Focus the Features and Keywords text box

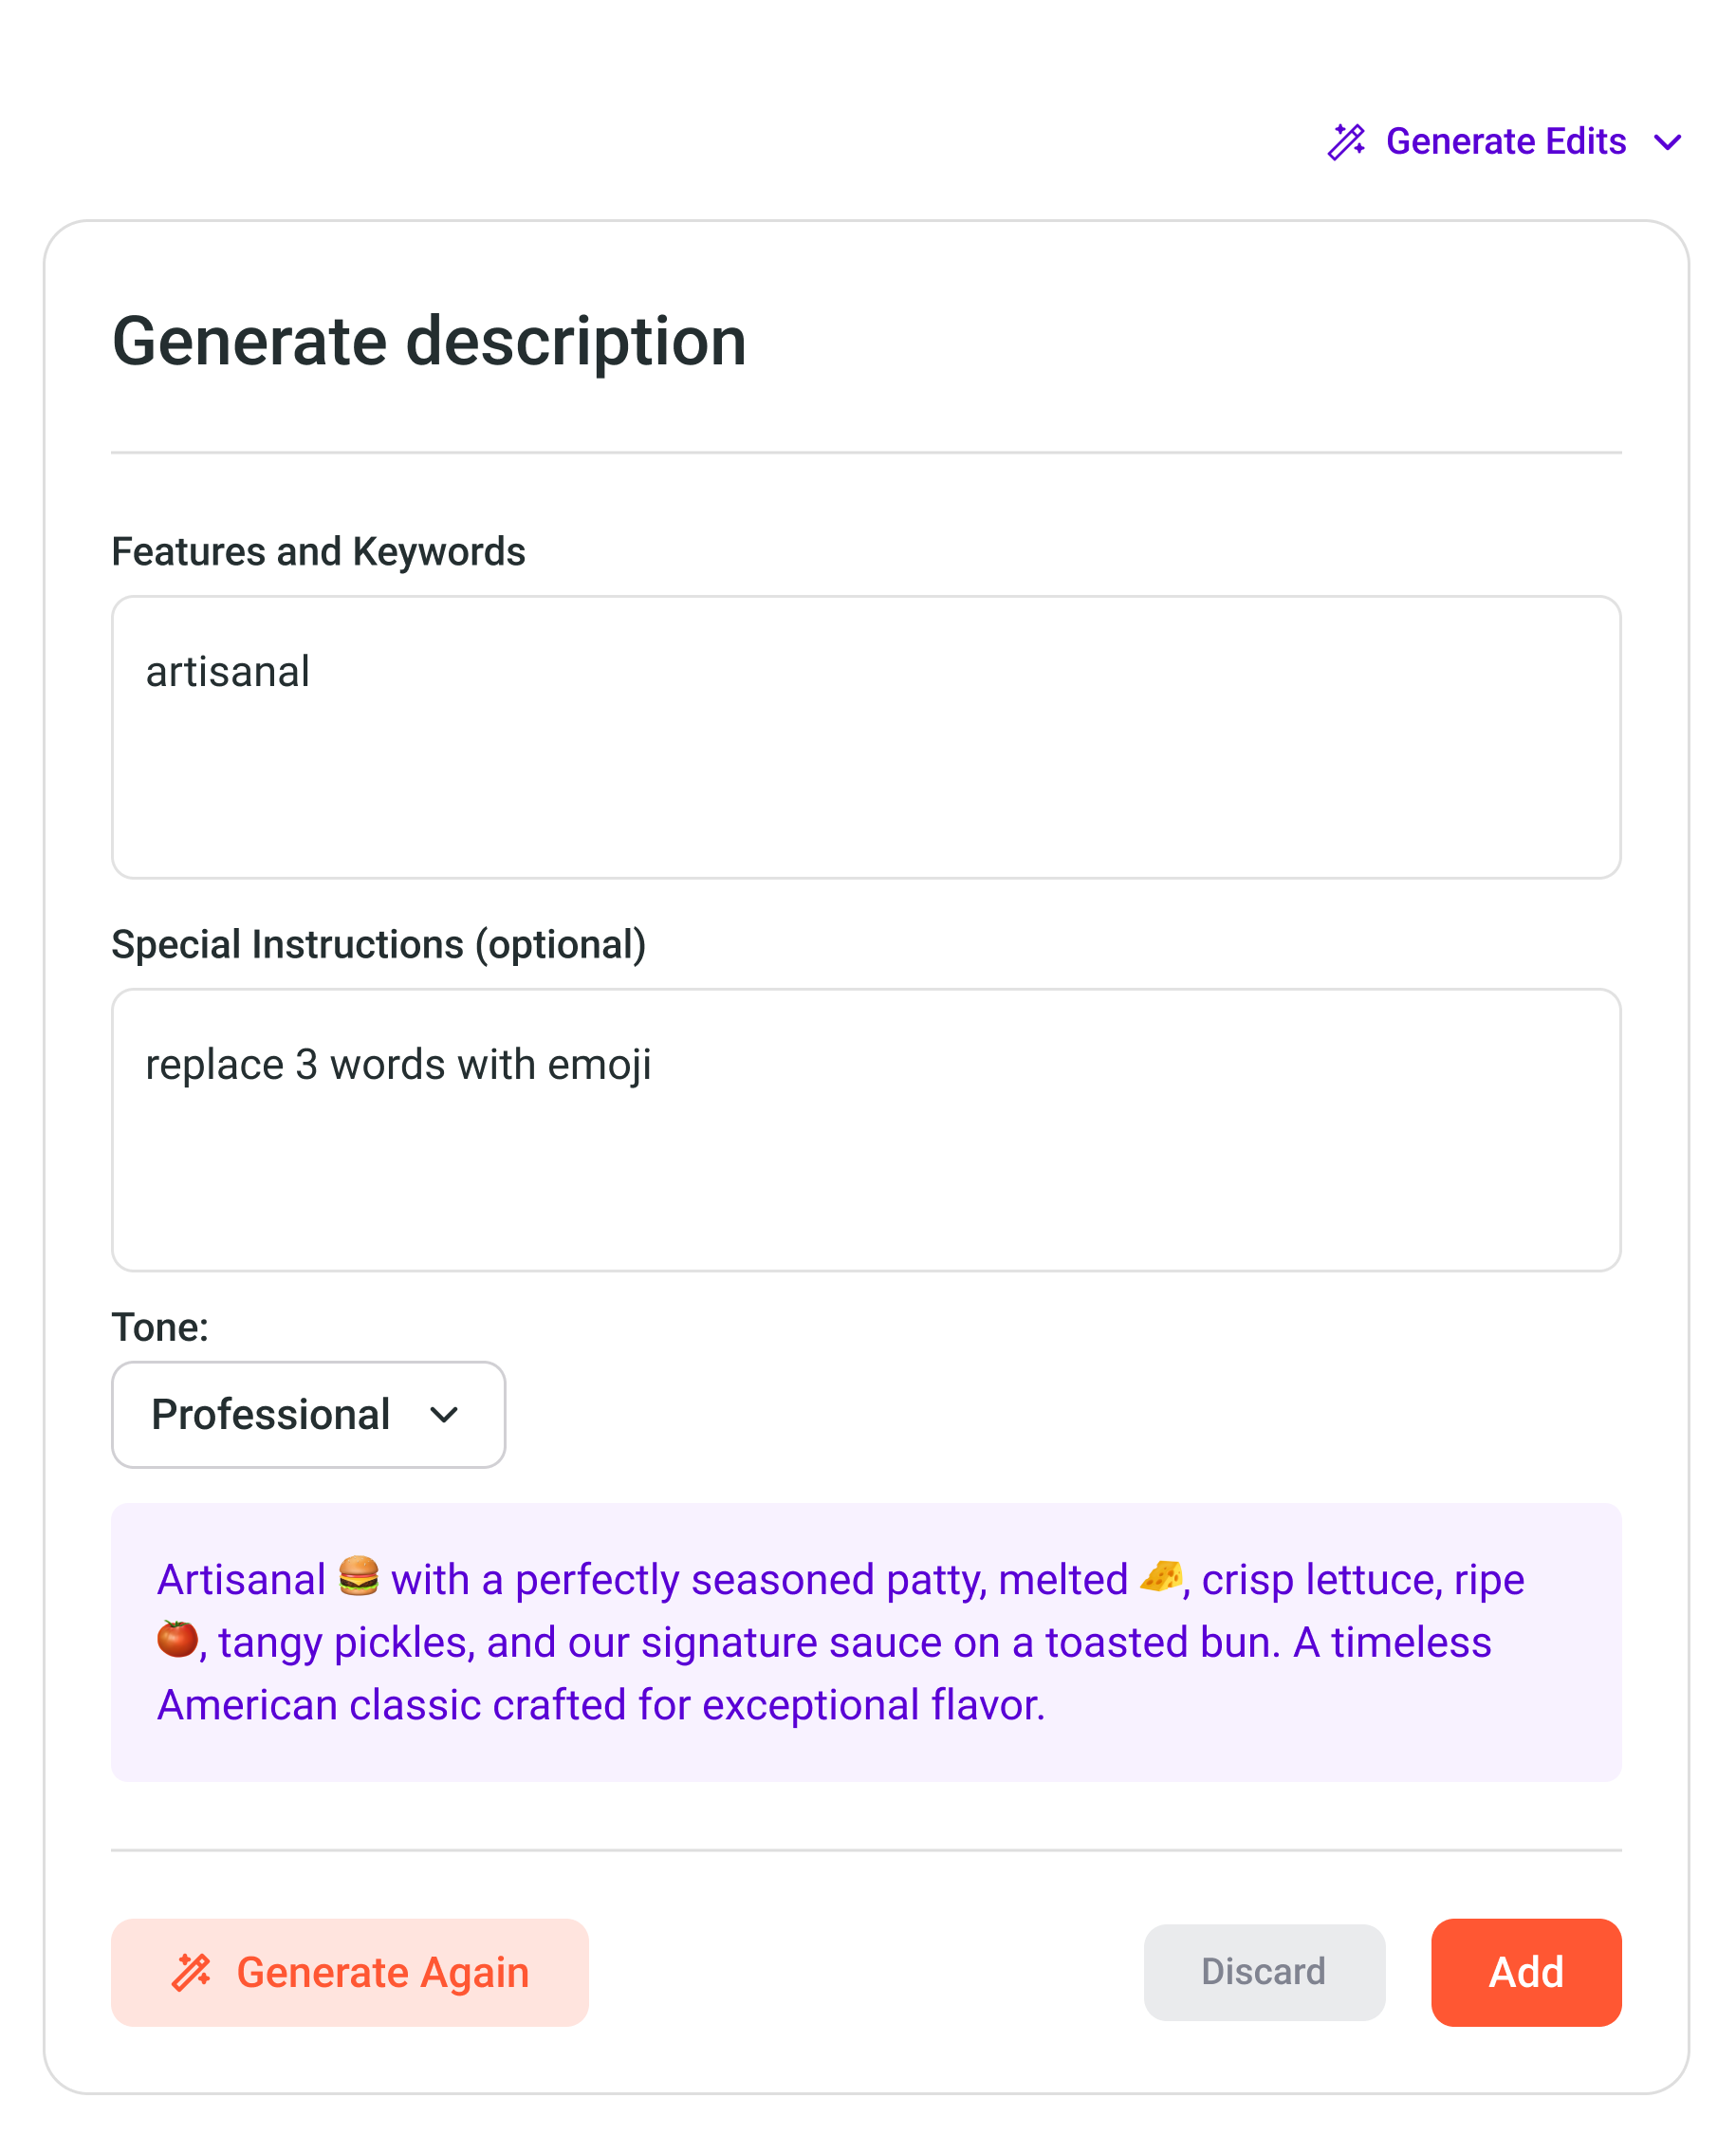coord(866,770)
